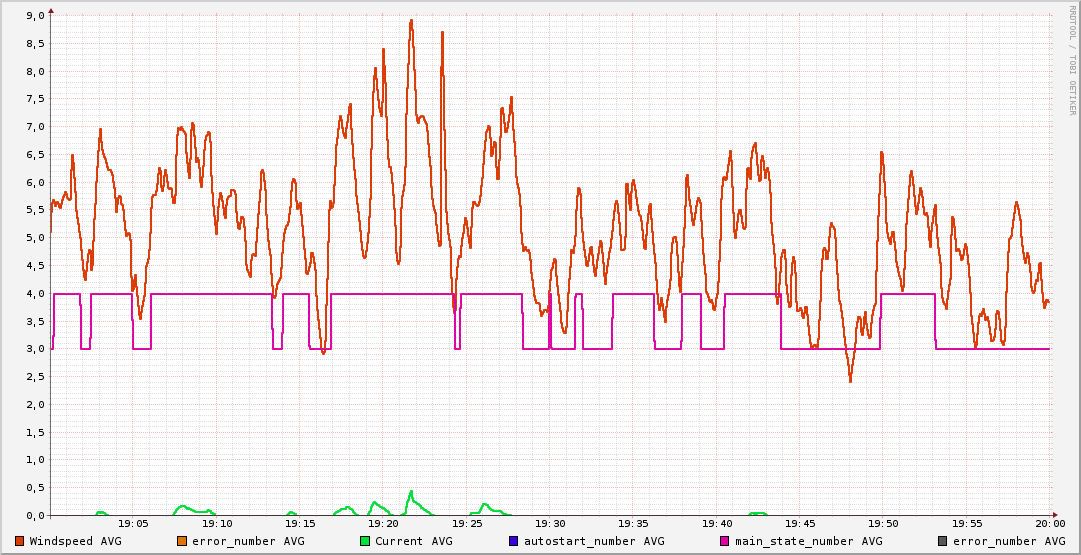Click the 19:05 time axis label
This screenshot has width=1081, height=555.
(x=134, y=523)
